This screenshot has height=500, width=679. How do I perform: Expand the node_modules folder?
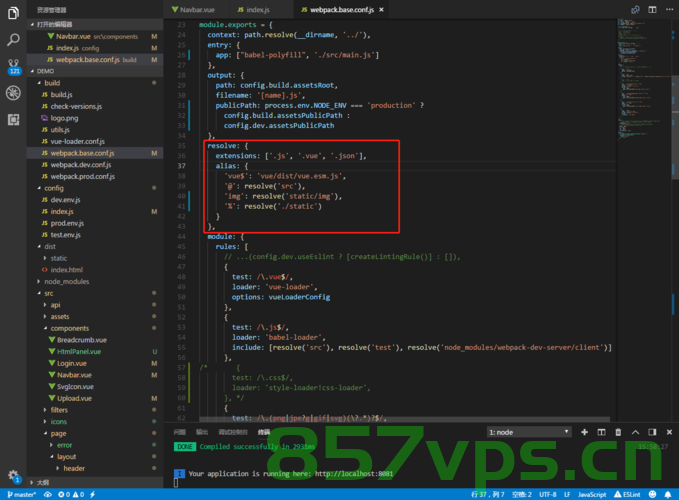(x=95, y=281)
